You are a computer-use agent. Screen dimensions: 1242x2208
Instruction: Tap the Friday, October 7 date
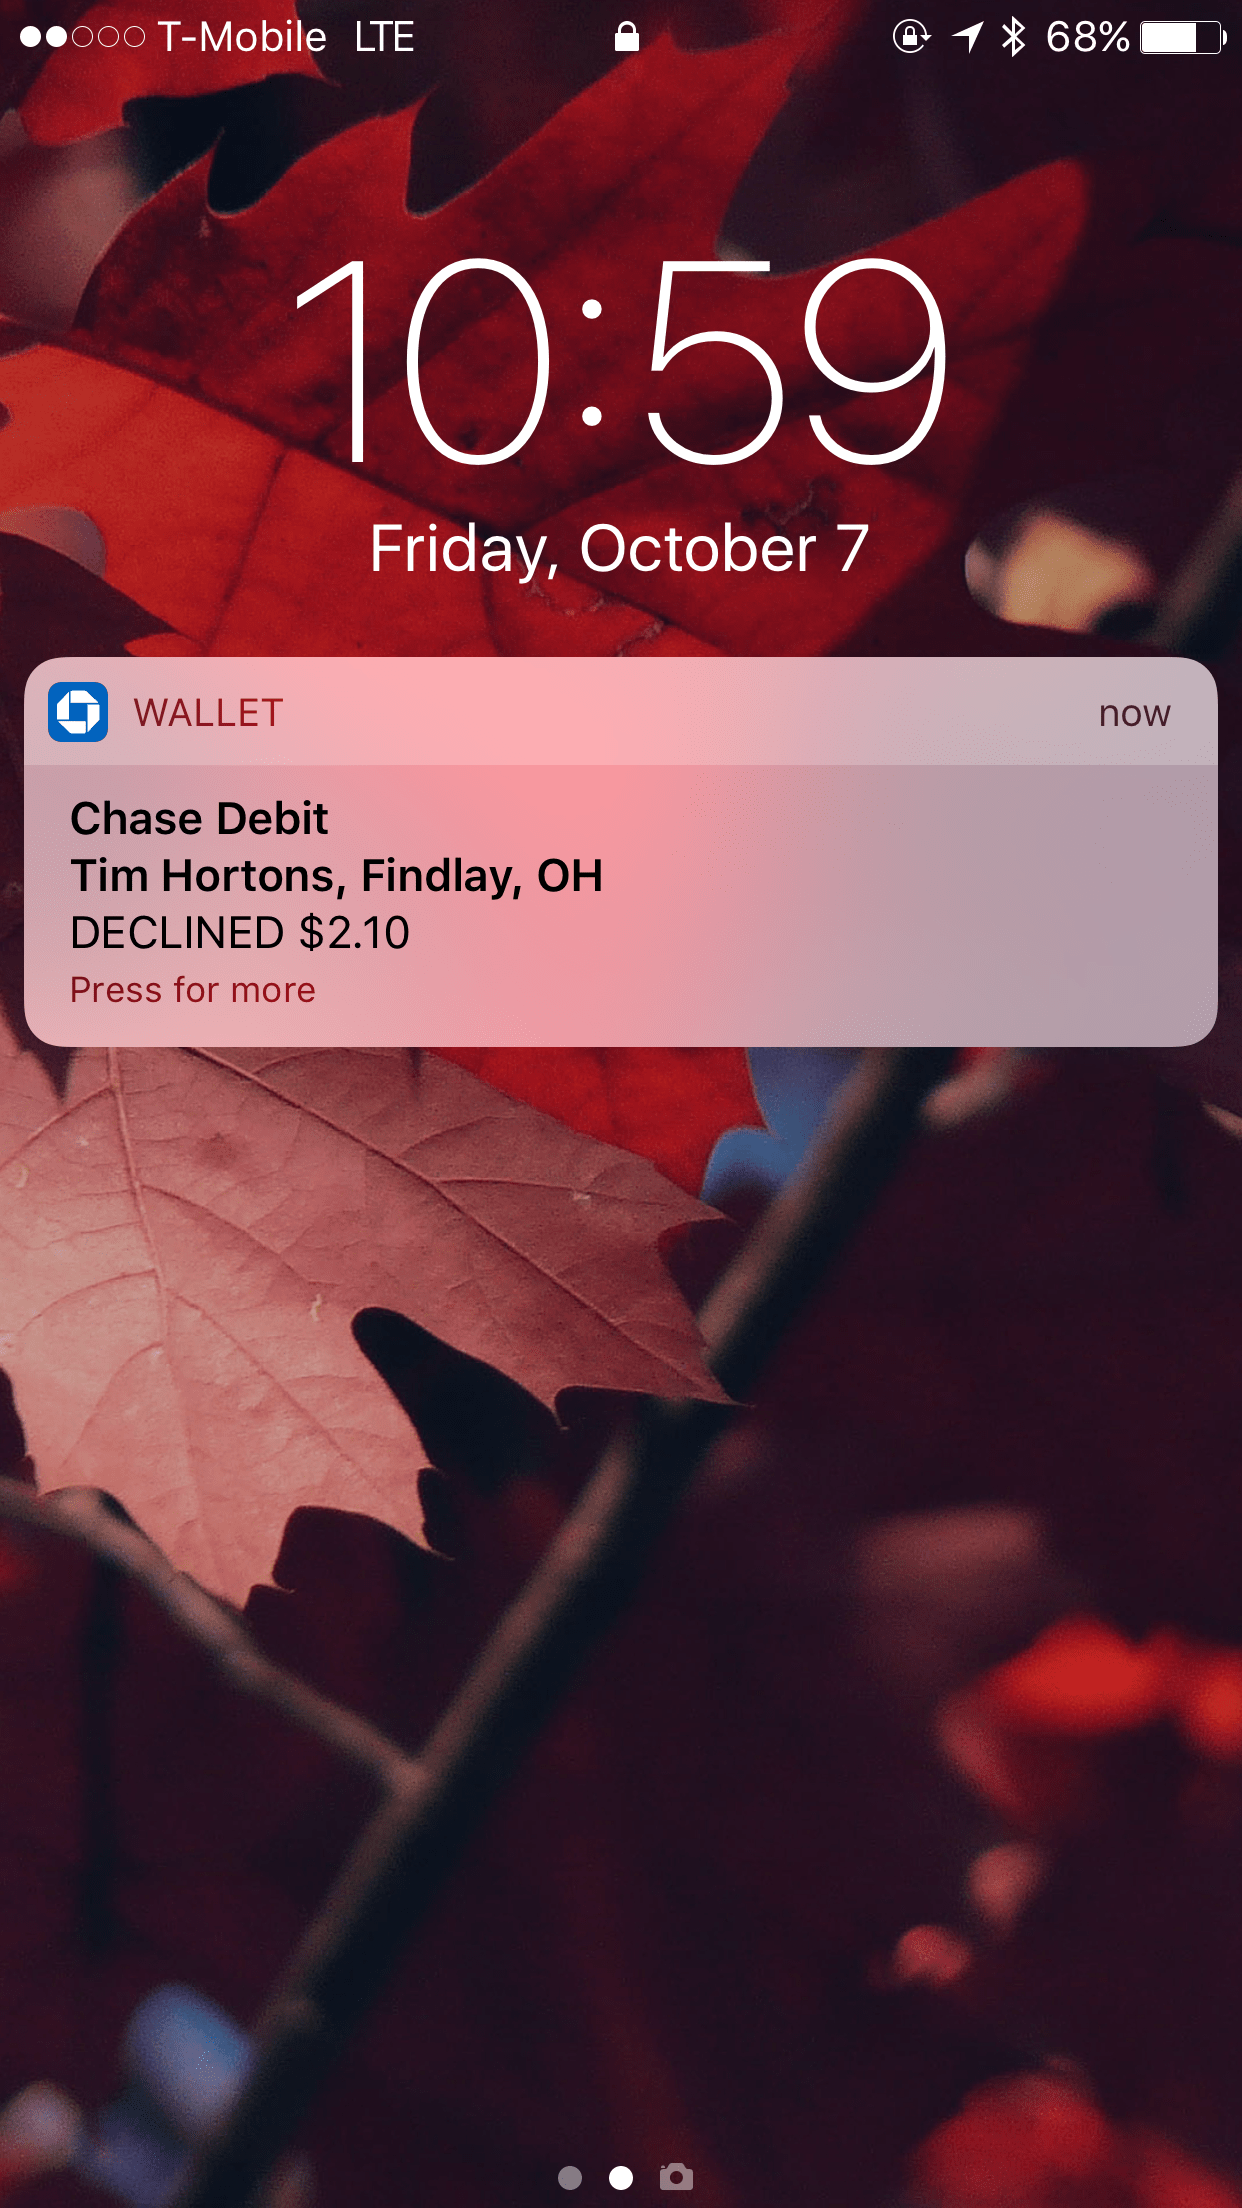tap(620, 549)
